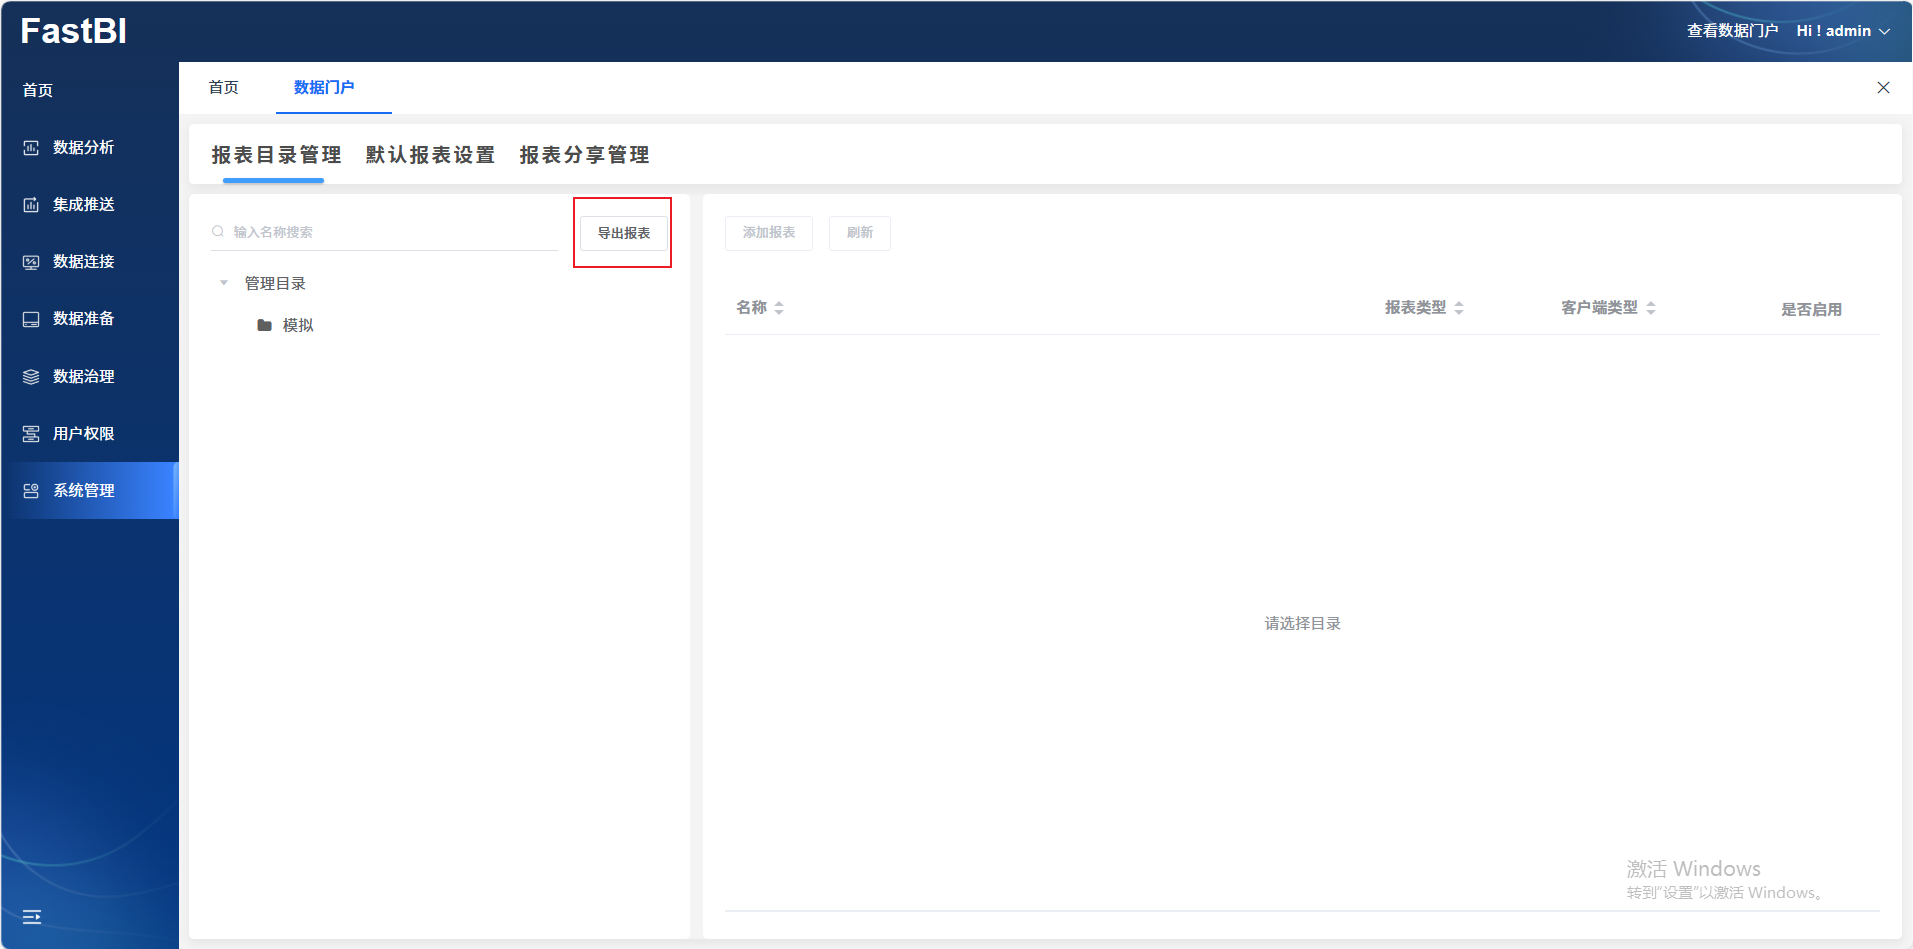Switch to the 默认报表设置 tab
The image size is (1913, 949).
430,155
